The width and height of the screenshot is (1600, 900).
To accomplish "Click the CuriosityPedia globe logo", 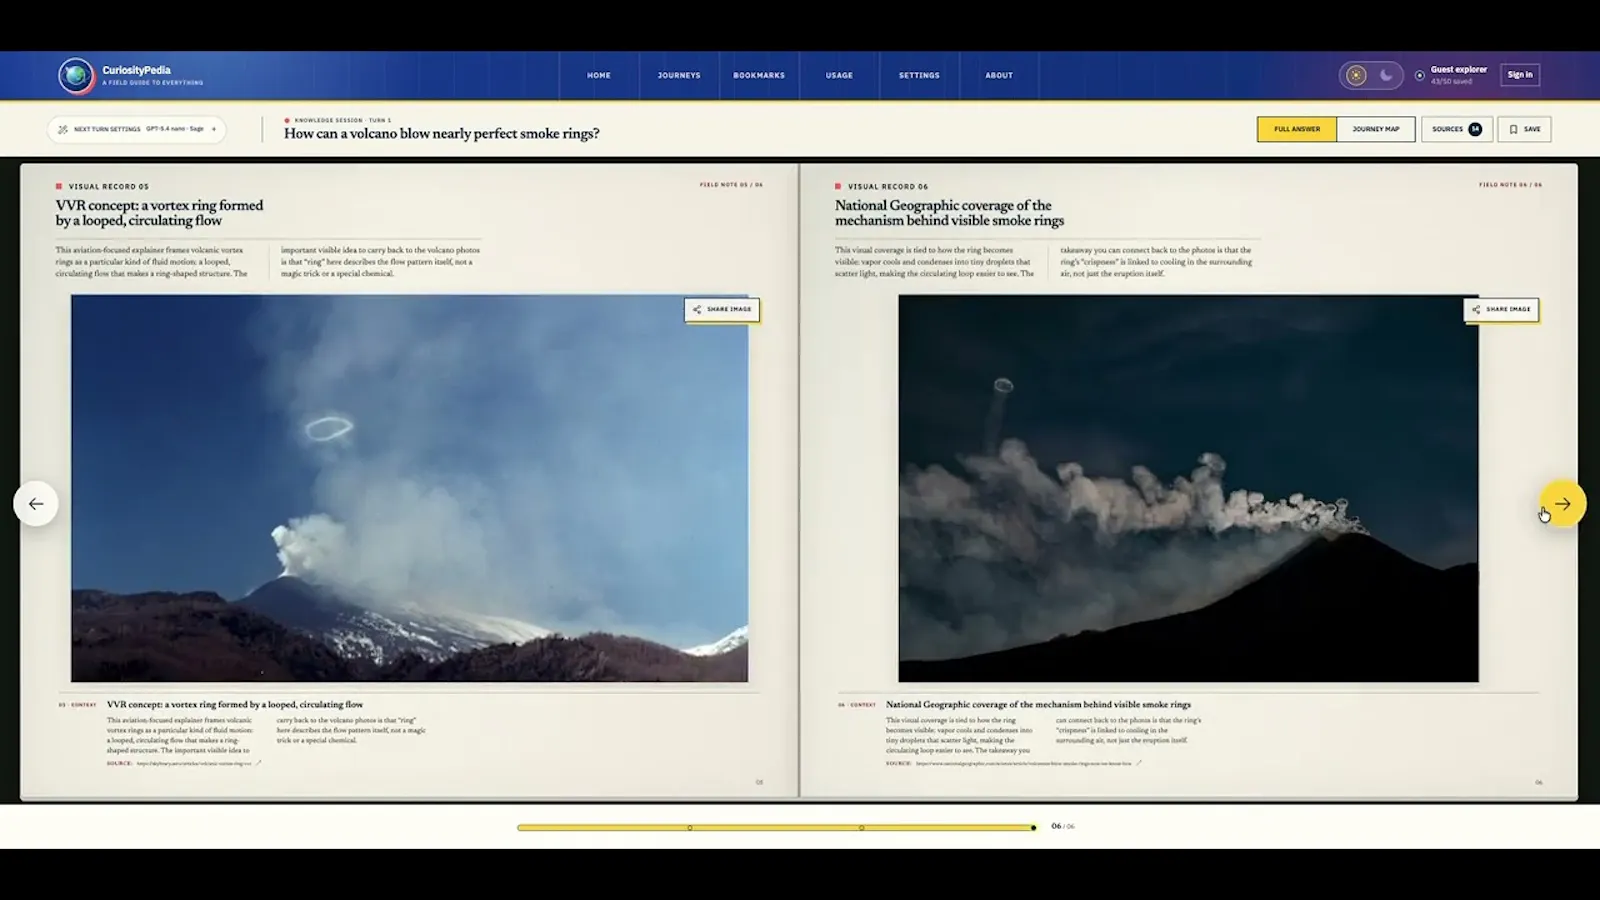I will tap(76, 75).
